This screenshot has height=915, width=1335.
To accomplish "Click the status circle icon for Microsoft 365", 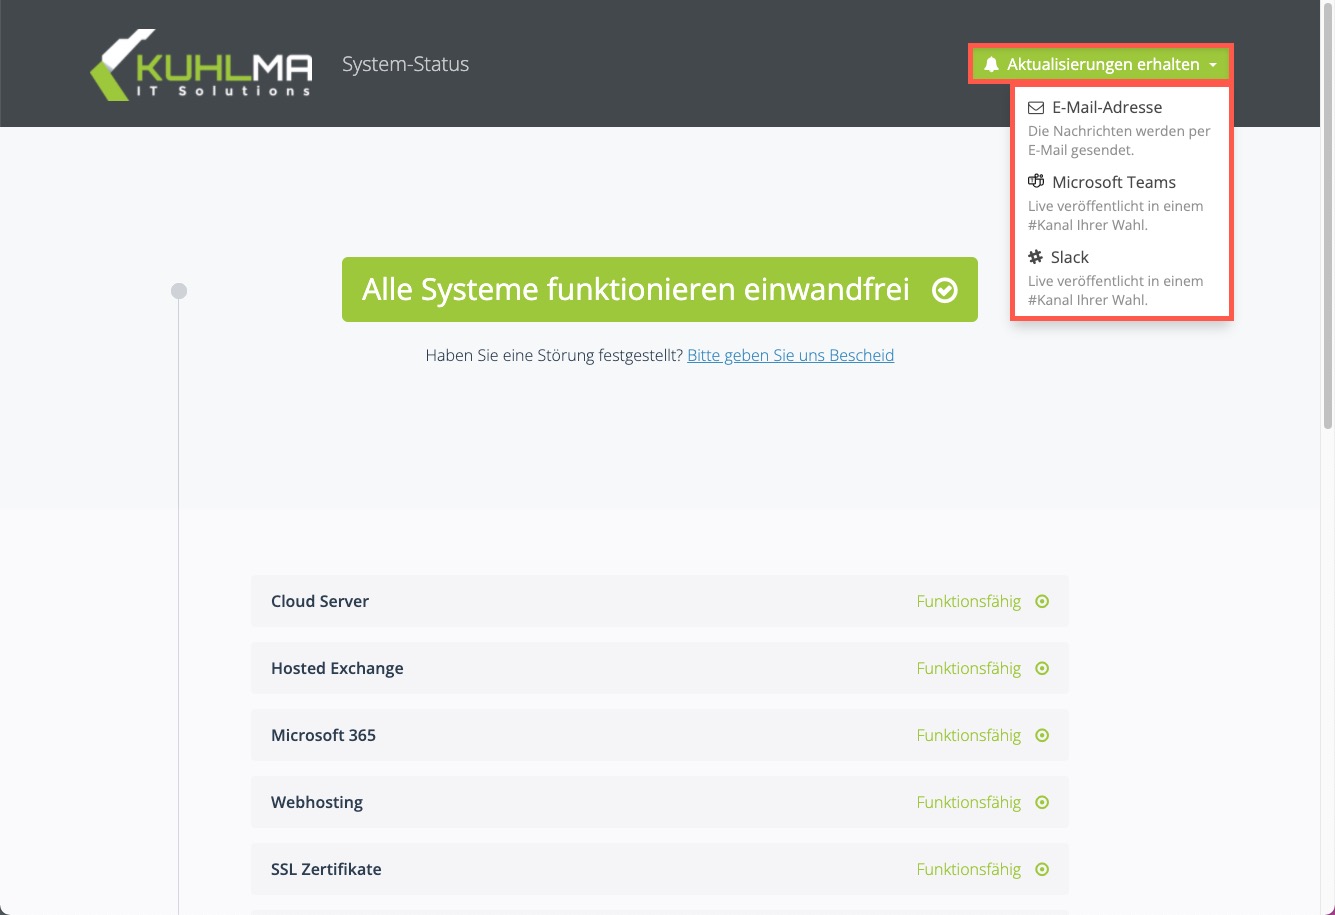I will pyautogui.click(x=1042, y=735).
